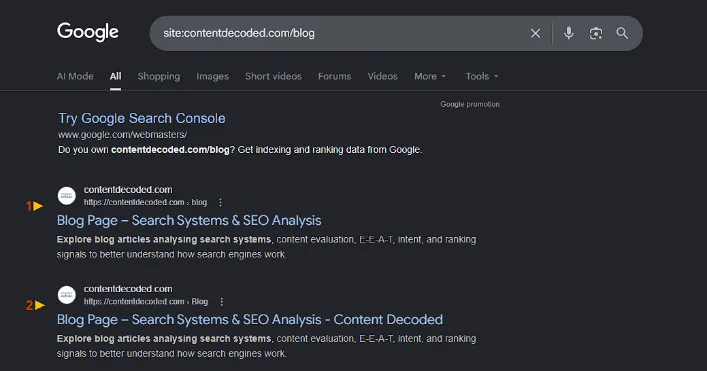Switch to Shopping results tab
Viewport: 707px width, 371px height.
tap(159, 76)
